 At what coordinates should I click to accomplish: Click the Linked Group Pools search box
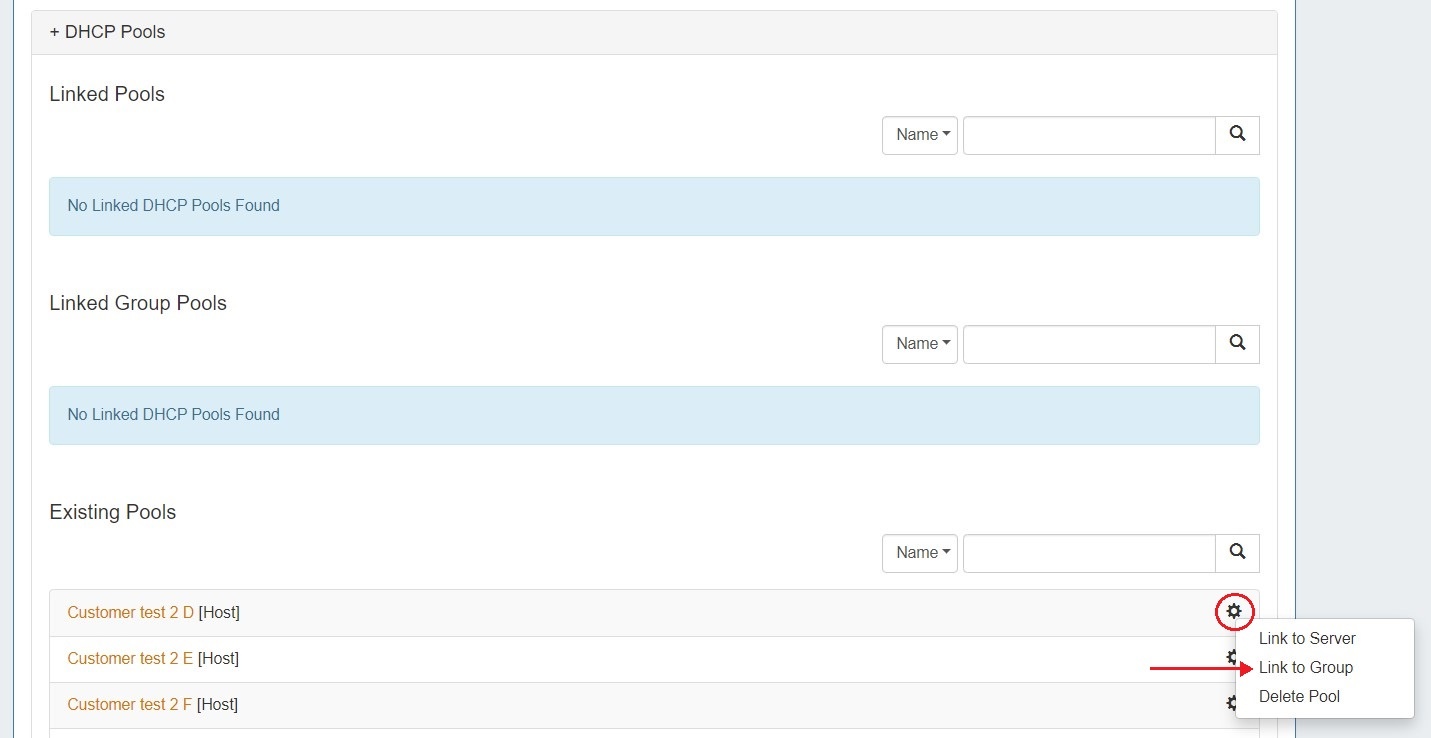tap(1088, 344)
